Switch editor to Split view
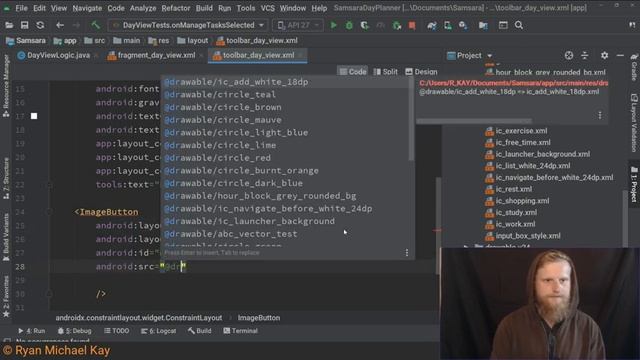Screen dimensions: 640x360 [x=385, y=72]
